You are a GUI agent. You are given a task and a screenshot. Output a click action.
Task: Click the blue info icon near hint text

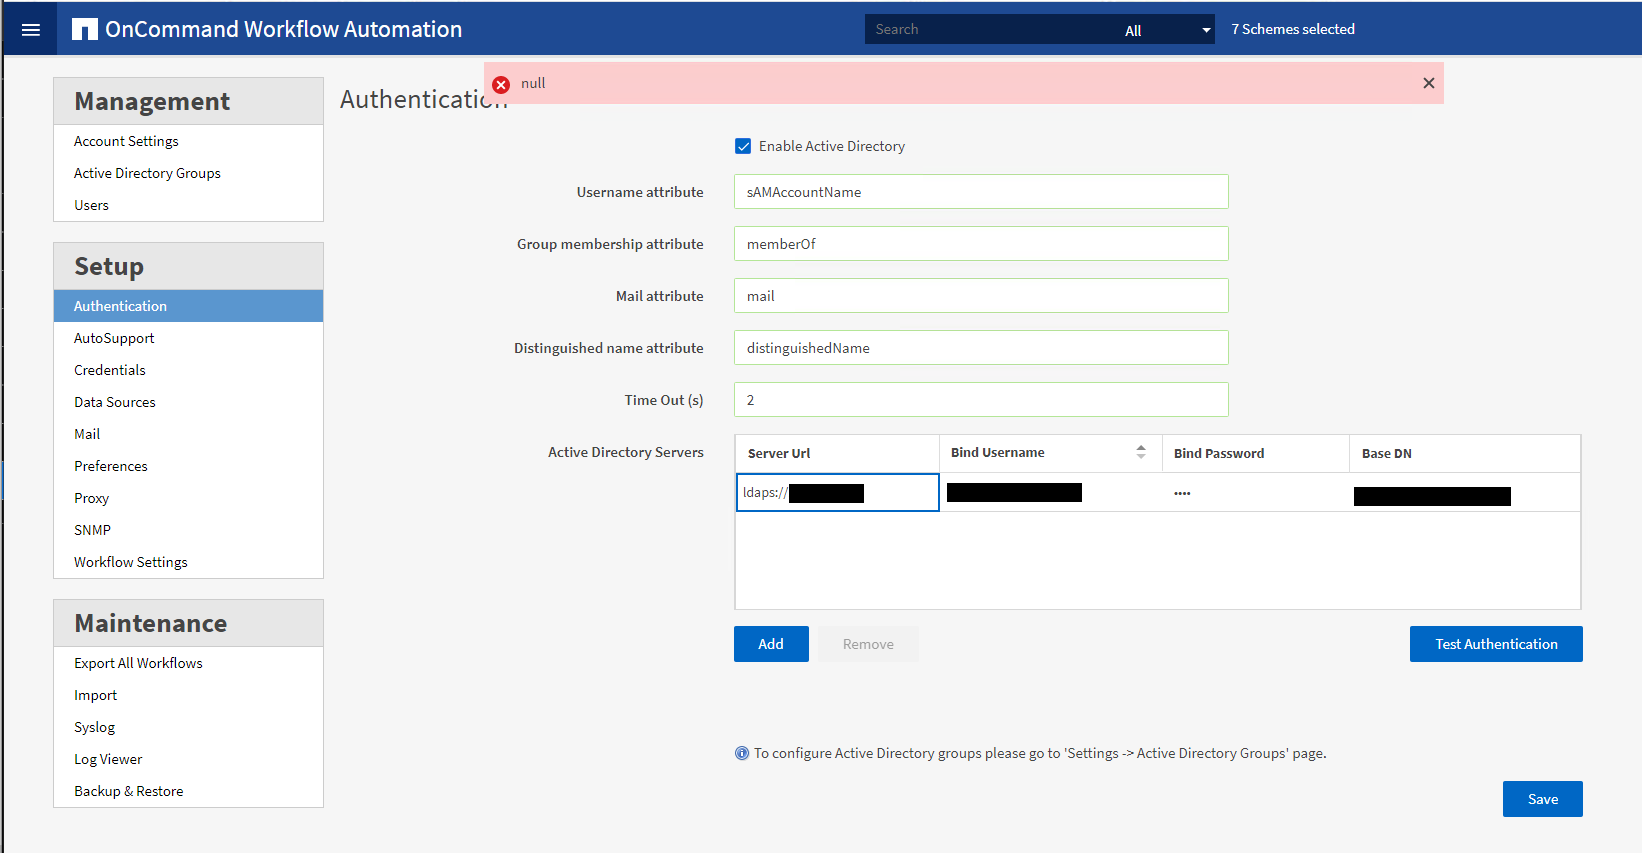click(742, 753)
